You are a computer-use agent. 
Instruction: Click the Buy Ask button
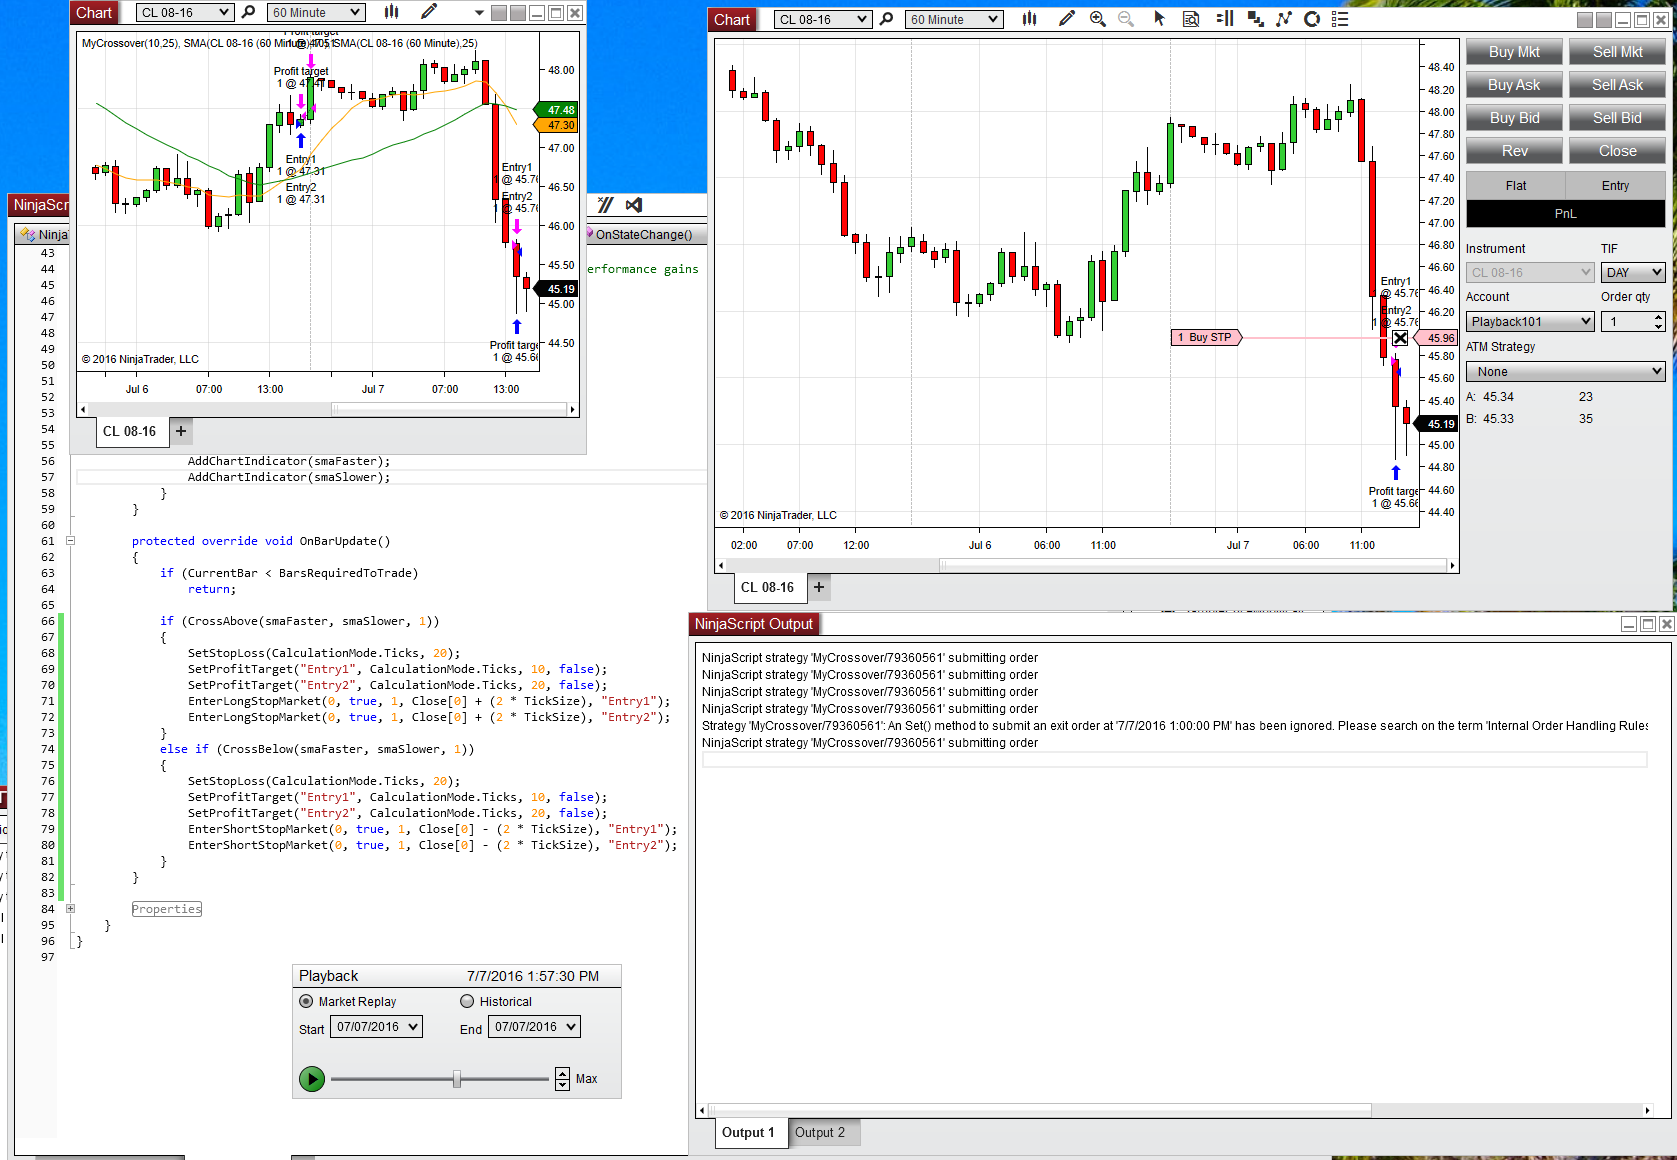click(x=1514, y=85)
